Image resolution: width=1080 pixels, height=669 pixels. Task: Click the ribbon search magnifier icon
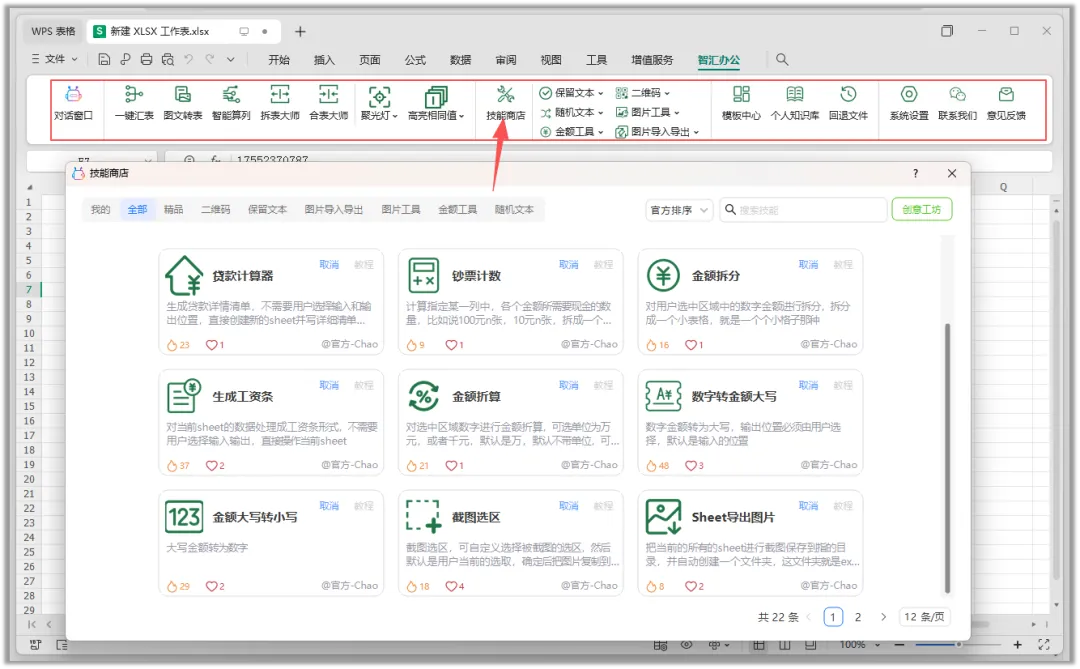tap(782, 59)
